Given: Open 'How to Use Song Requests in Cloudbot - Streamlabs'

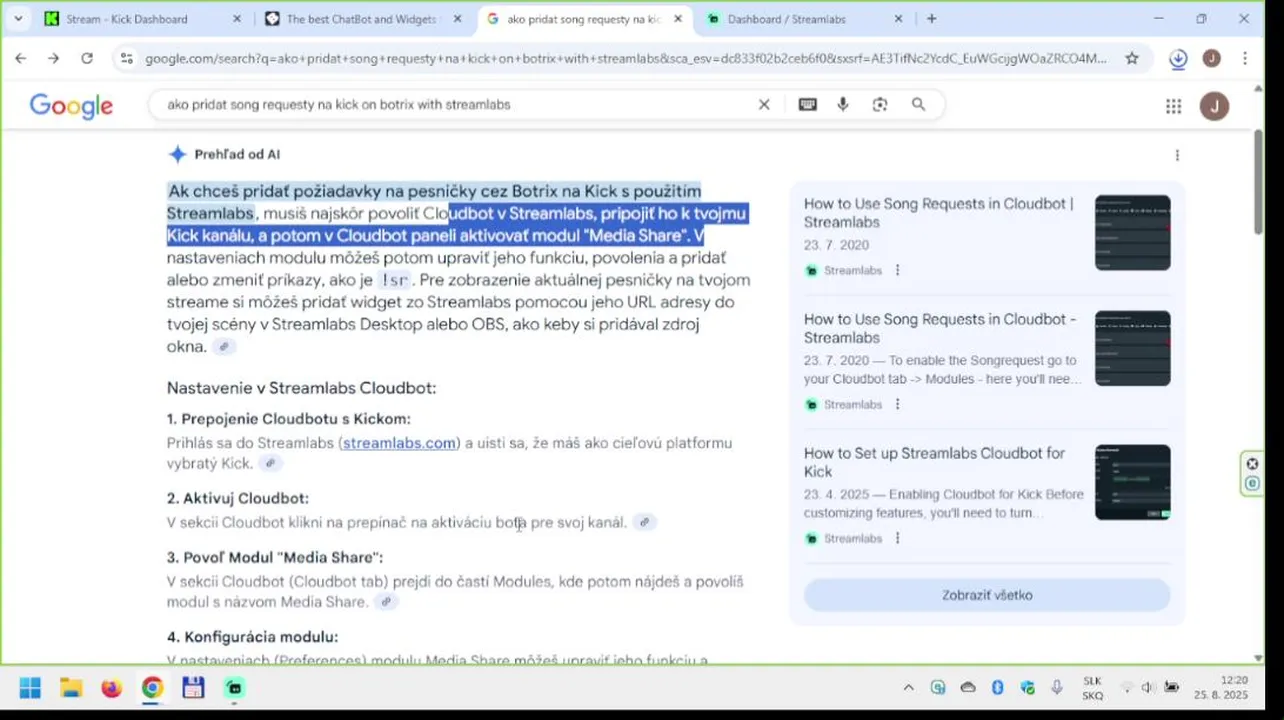Looking at the screenshot, I should pyautogui.click(x=940, y=328).
